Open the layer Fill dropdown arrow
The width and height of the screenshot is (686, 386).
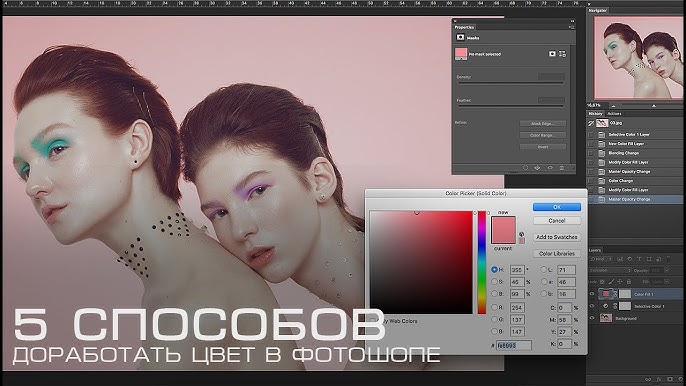(x=667, y=282)
